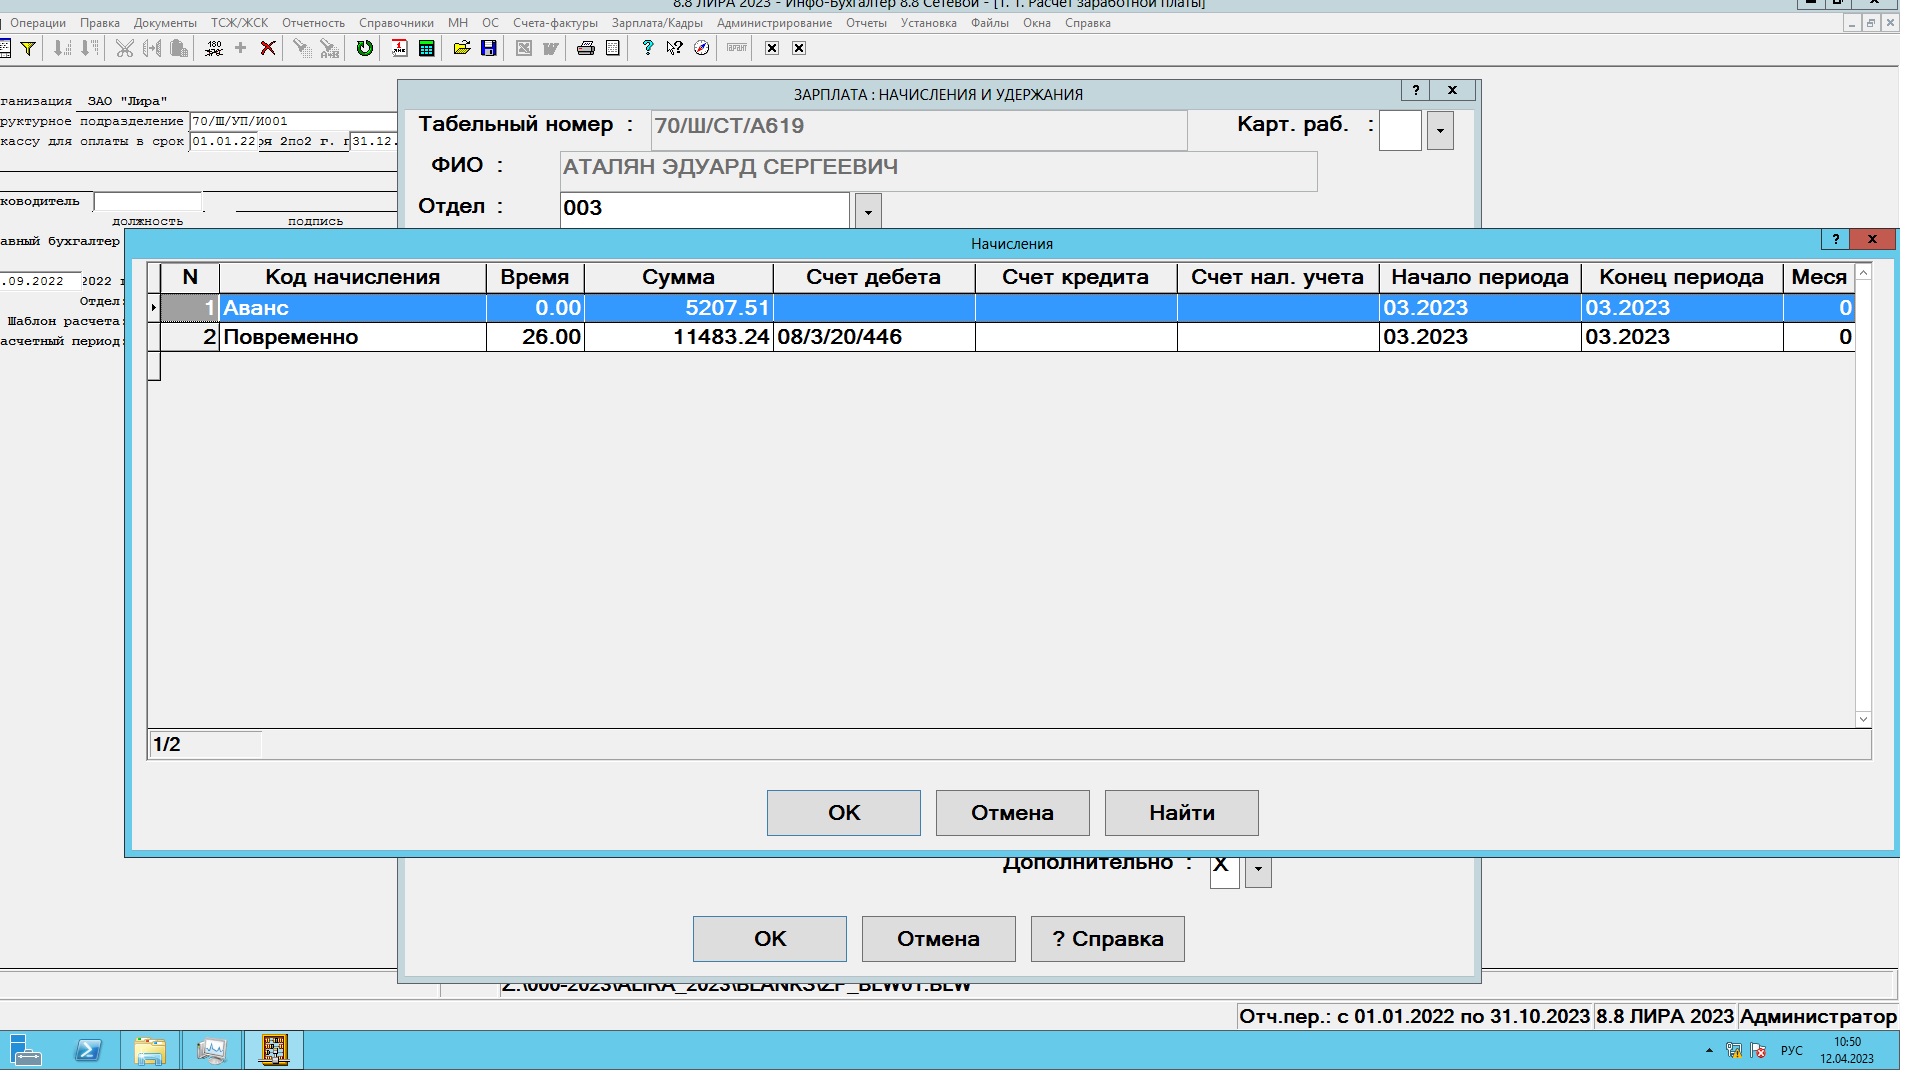Viewport: 1920px width, 1080px height.
Task: Select the Повременно accrual row
Action: (350, 337)
